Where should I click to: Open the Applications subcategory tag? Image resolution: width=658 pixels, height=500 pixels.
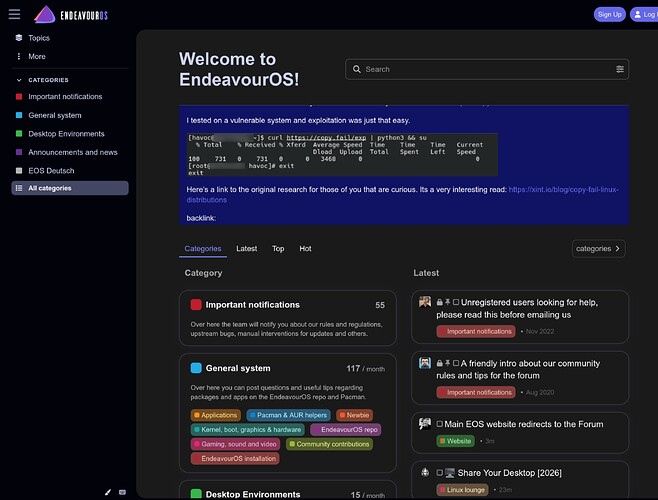pyautogui.click(x=216, y=415)
